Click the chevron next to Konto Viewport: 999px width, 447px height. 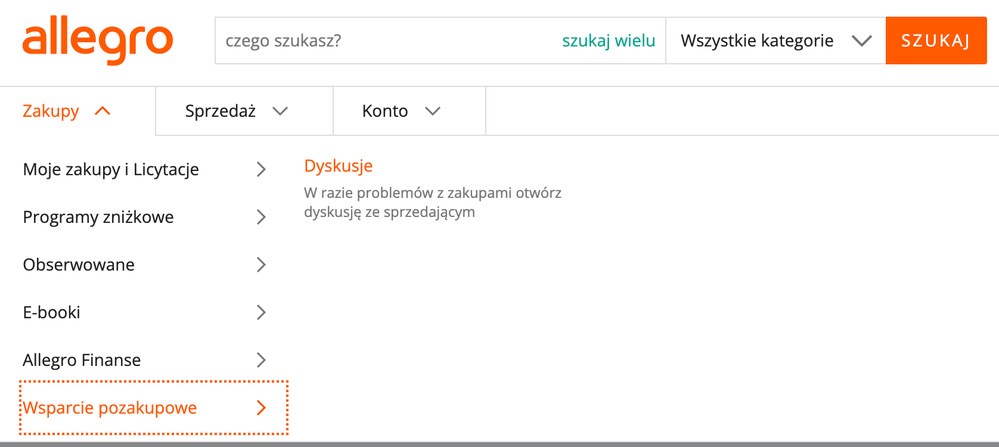[x=433, y=111]
